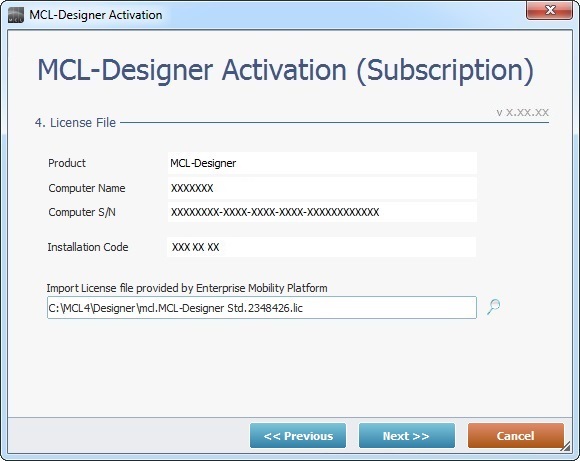
Task: Click the 'Import License file provided' label
Action: tap(187, 288)
